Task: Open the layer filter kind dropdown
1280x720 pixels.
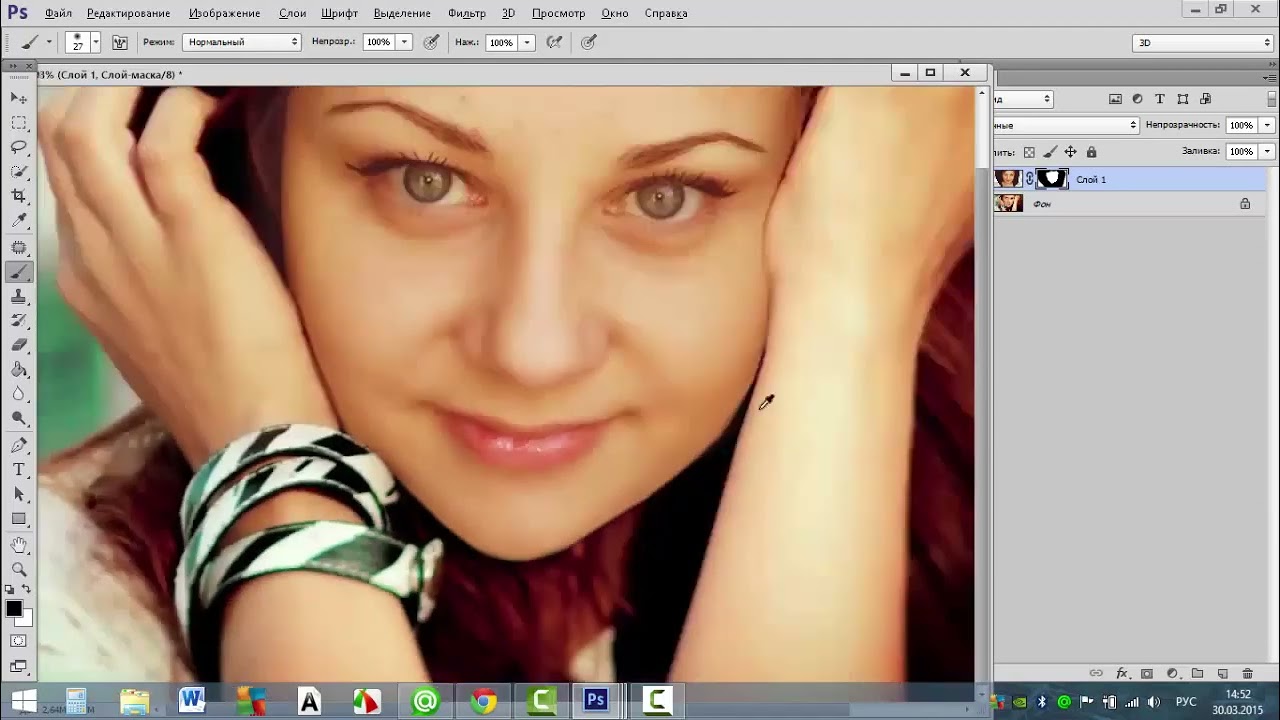Action: (x=1024, y=99)
